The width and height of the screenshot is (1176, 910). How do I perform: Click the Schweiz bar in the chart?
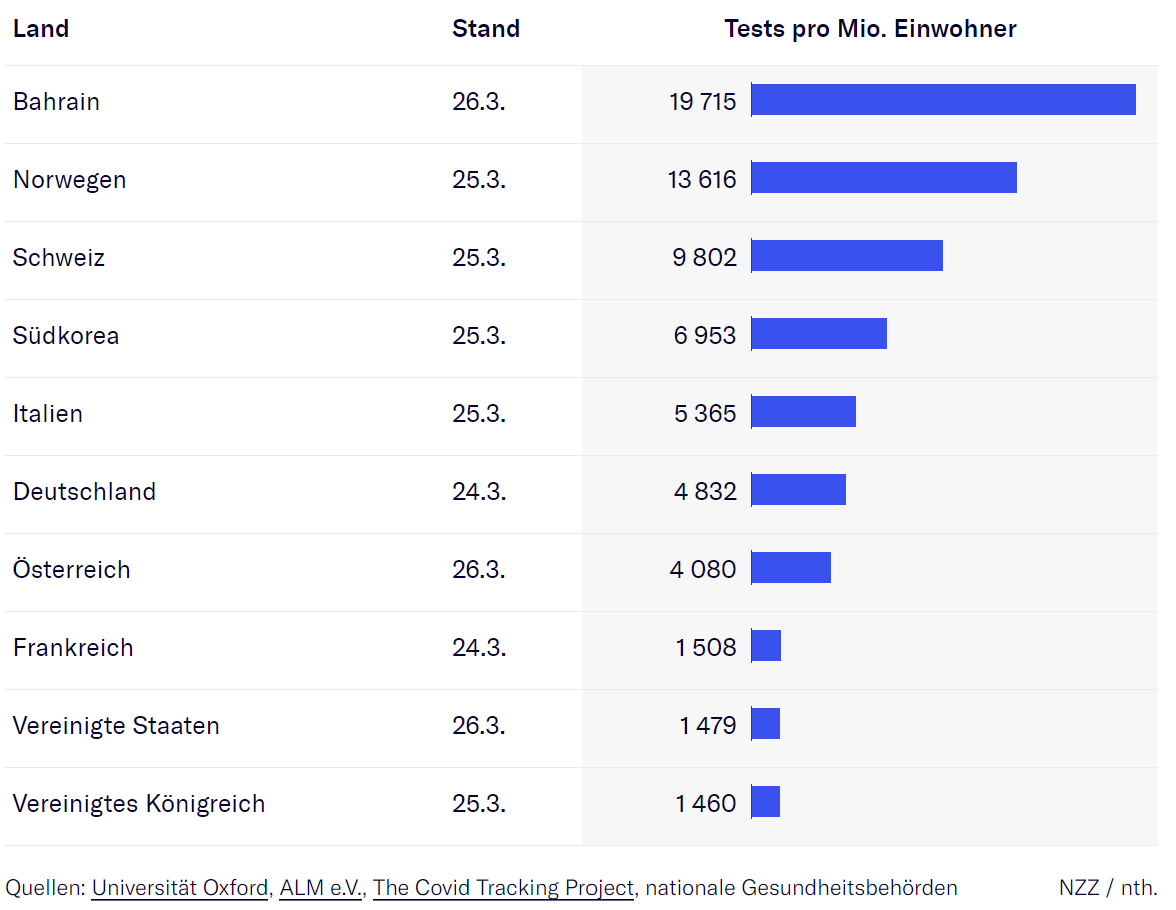click(x=847, y=256)
